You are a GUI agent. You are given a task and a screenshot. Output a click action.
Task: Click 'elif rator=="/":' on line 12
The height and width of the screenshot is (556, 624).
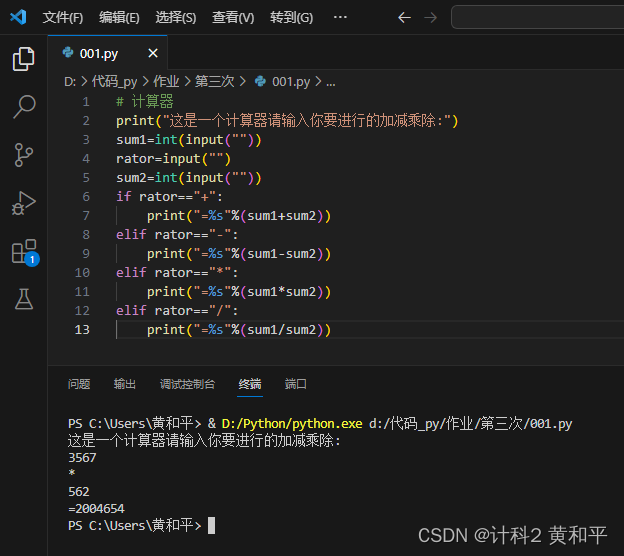[x=177, y=310]
